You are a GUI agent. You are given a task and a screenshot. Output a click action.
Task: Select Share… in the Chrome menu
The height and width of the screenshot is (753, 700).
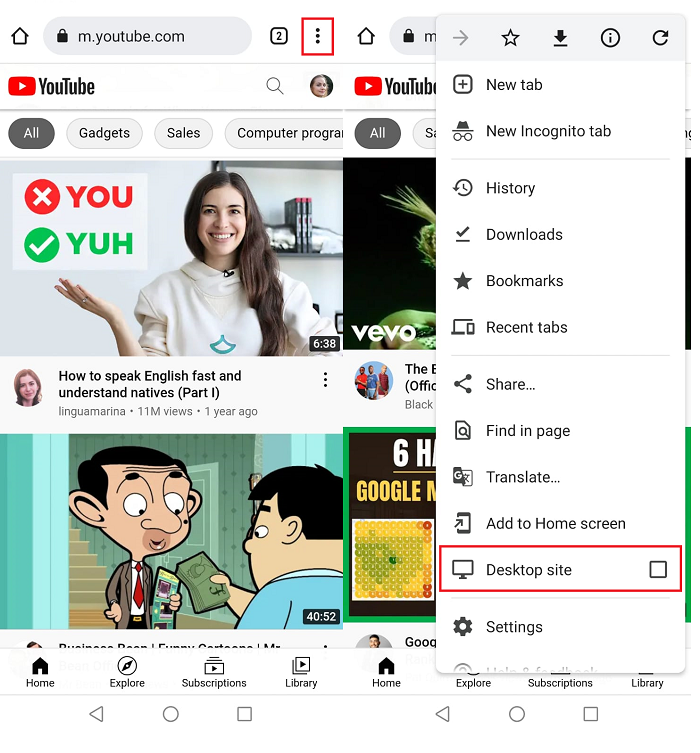click(560, 384)
